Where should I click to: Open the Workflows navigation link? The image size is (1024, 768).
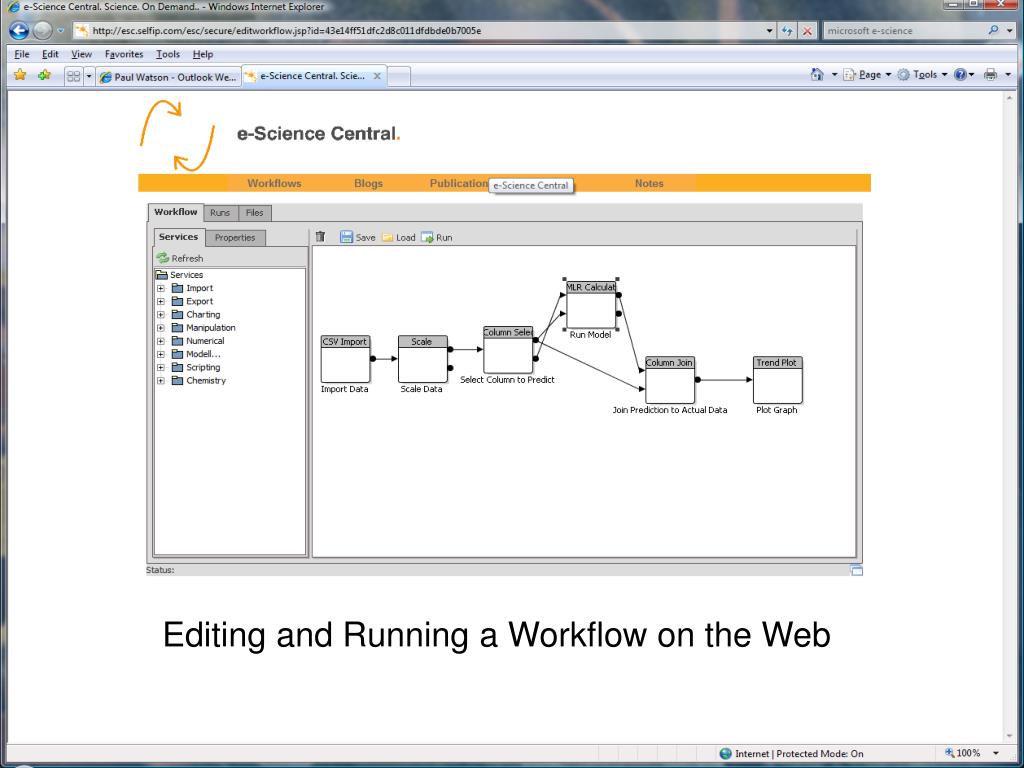coord(274,184)
